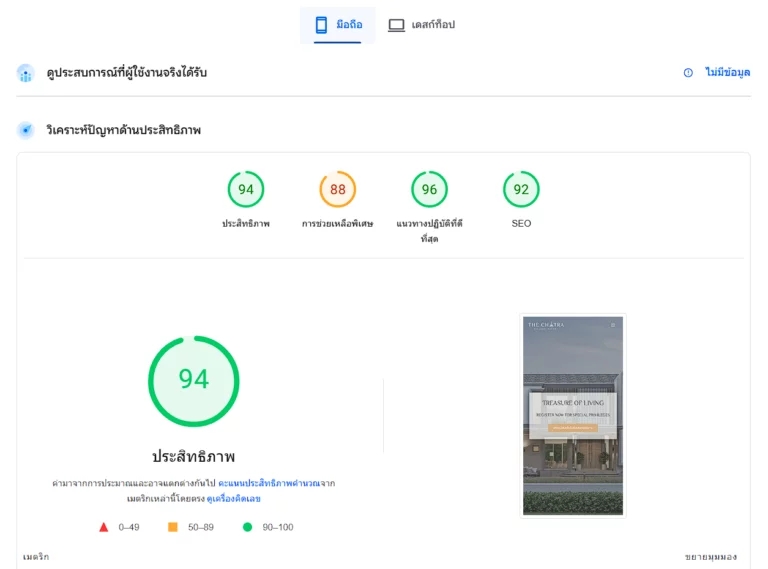
Task: Click the performance diagnose gauge icon
Action: (25, 130)
